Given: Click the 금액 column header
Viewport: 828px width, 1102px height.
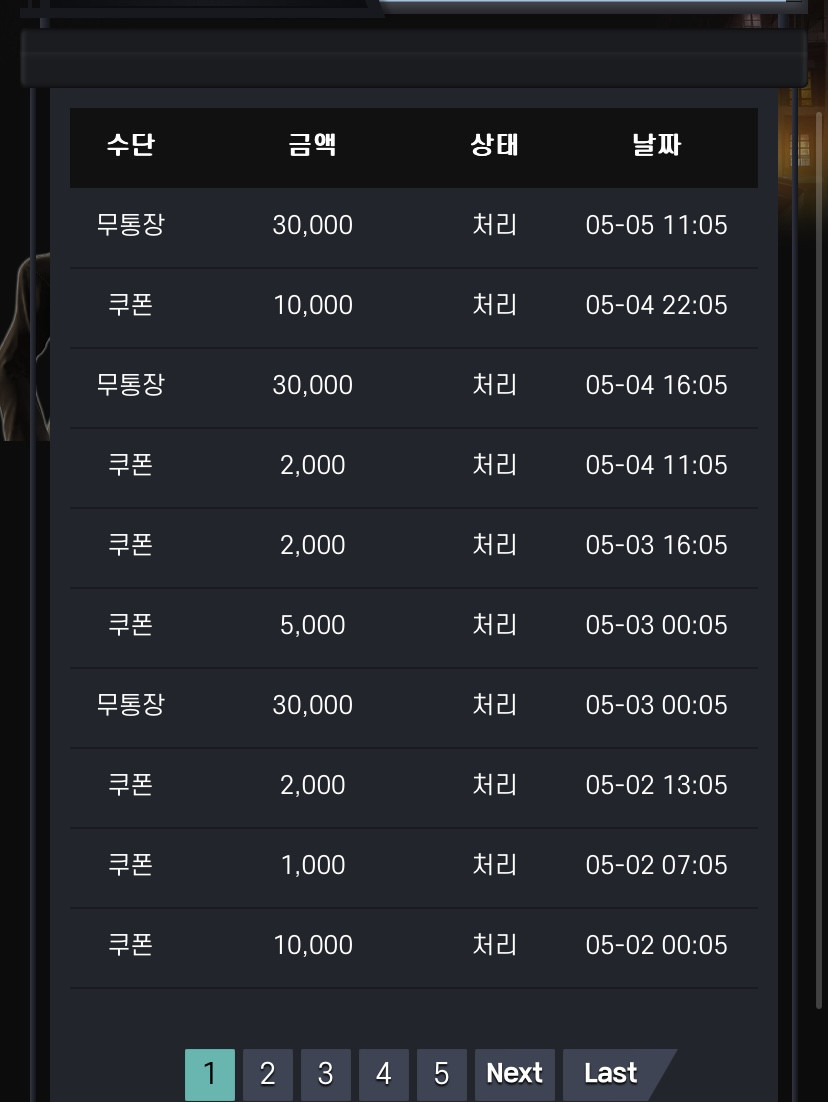Looking at the screenshot, I should coord(313,145).
